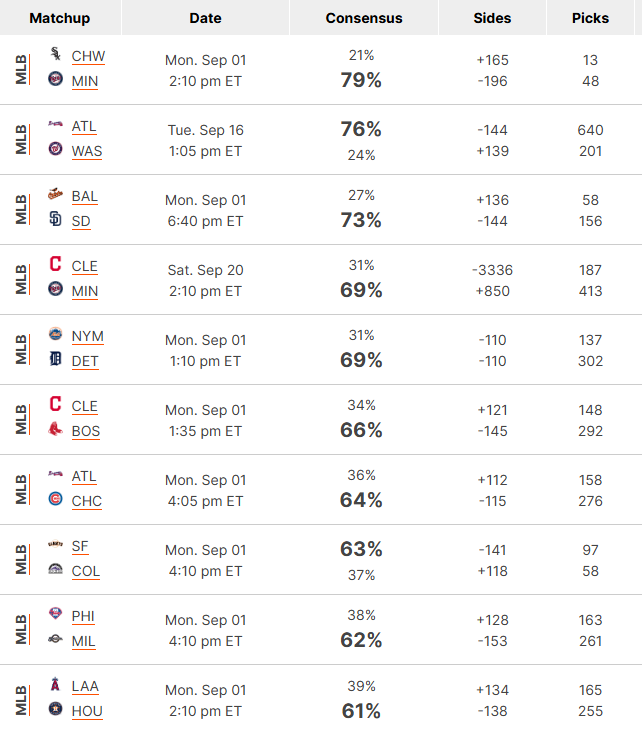Screen dimensions: 642x734
Task: Click the Padres SD logo icon
Action: click(55, 218)
